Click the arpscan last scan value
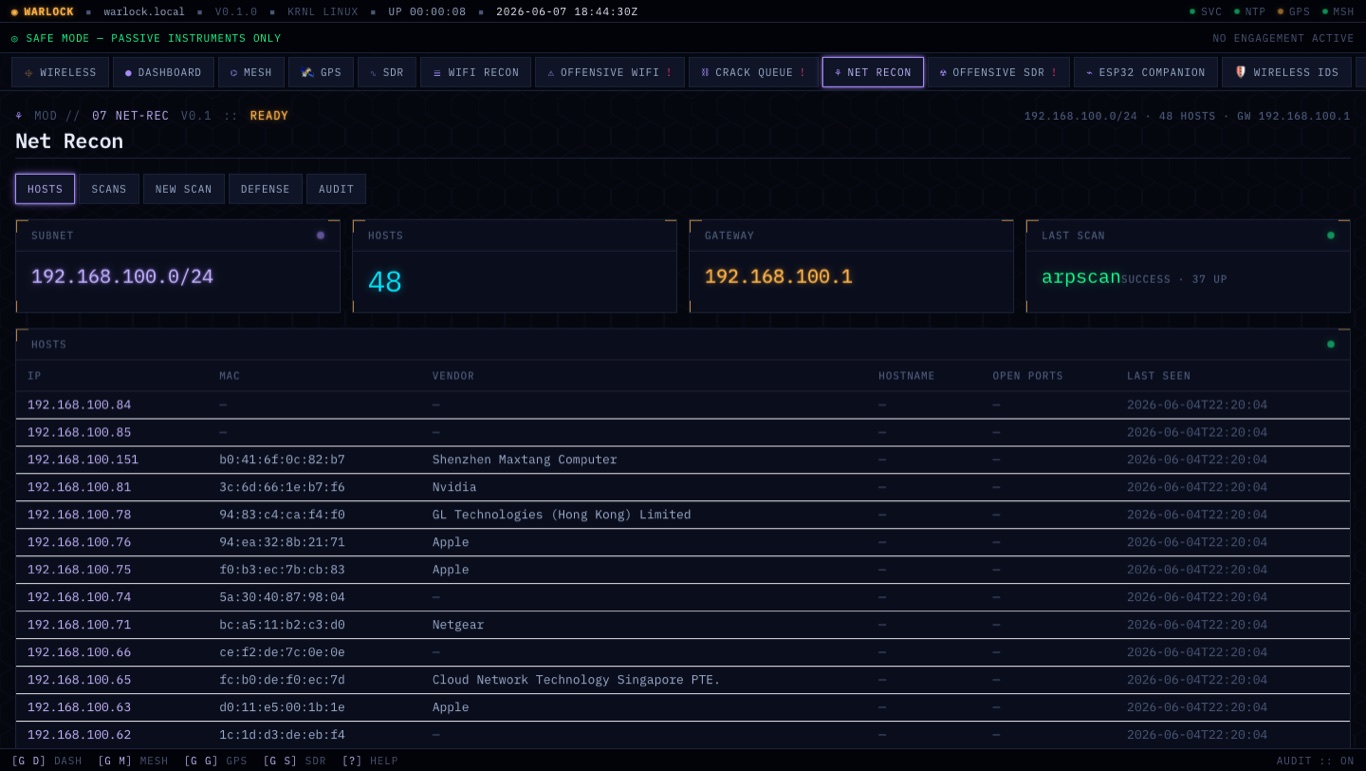Image resolution: width=1366 pixels, height=771 pixels. click(x=1081, y=277)
